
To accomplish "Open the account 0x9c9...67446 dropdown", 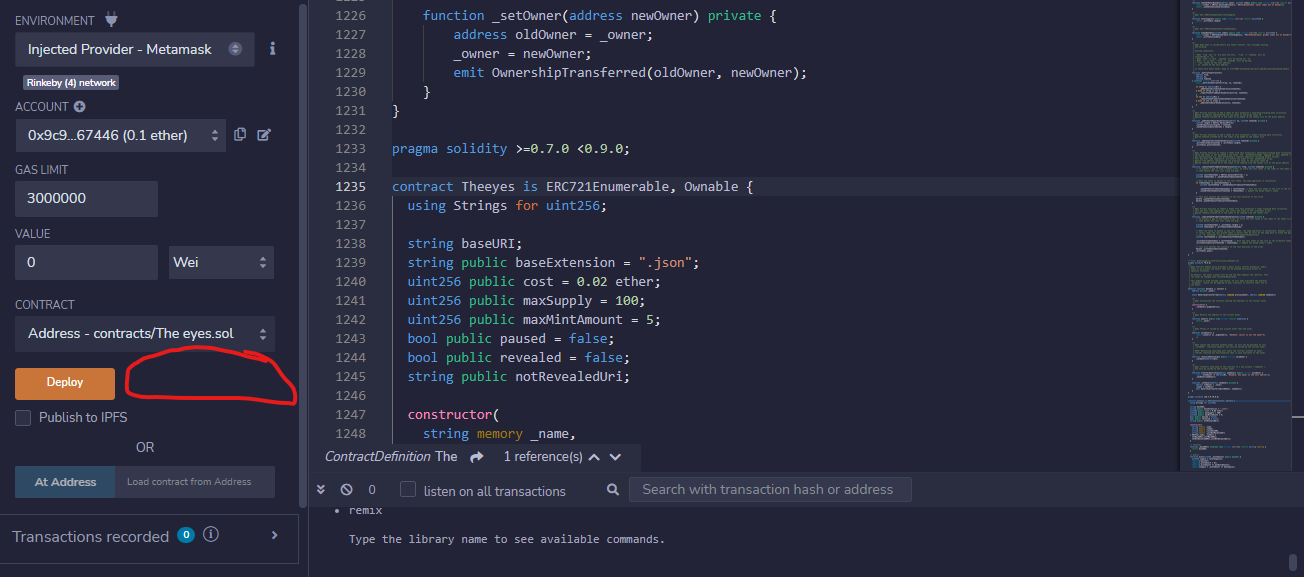I will click(120, 135).
